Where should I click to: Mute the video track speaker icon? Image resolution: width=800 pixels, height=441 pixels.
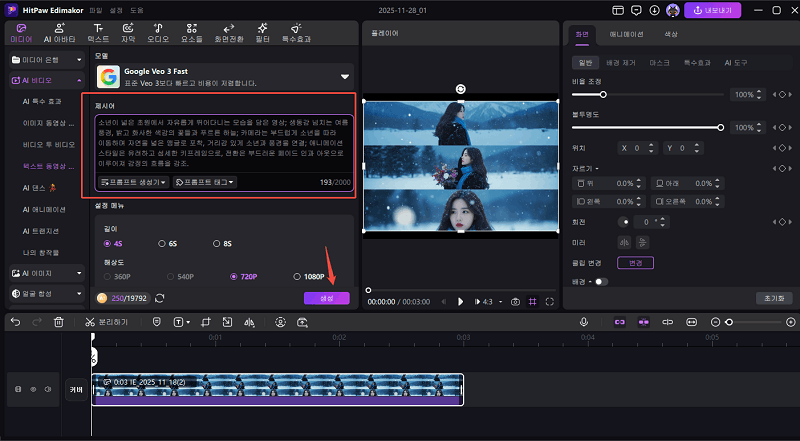[x=48, y=389]
